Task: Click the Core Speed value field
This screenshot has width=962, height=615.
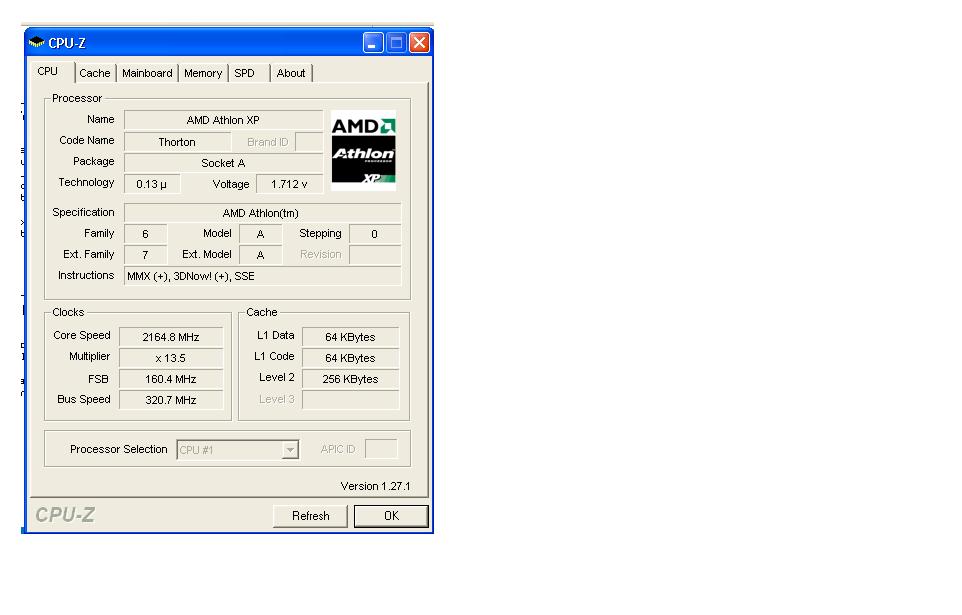Action: [x=172, y=337]
